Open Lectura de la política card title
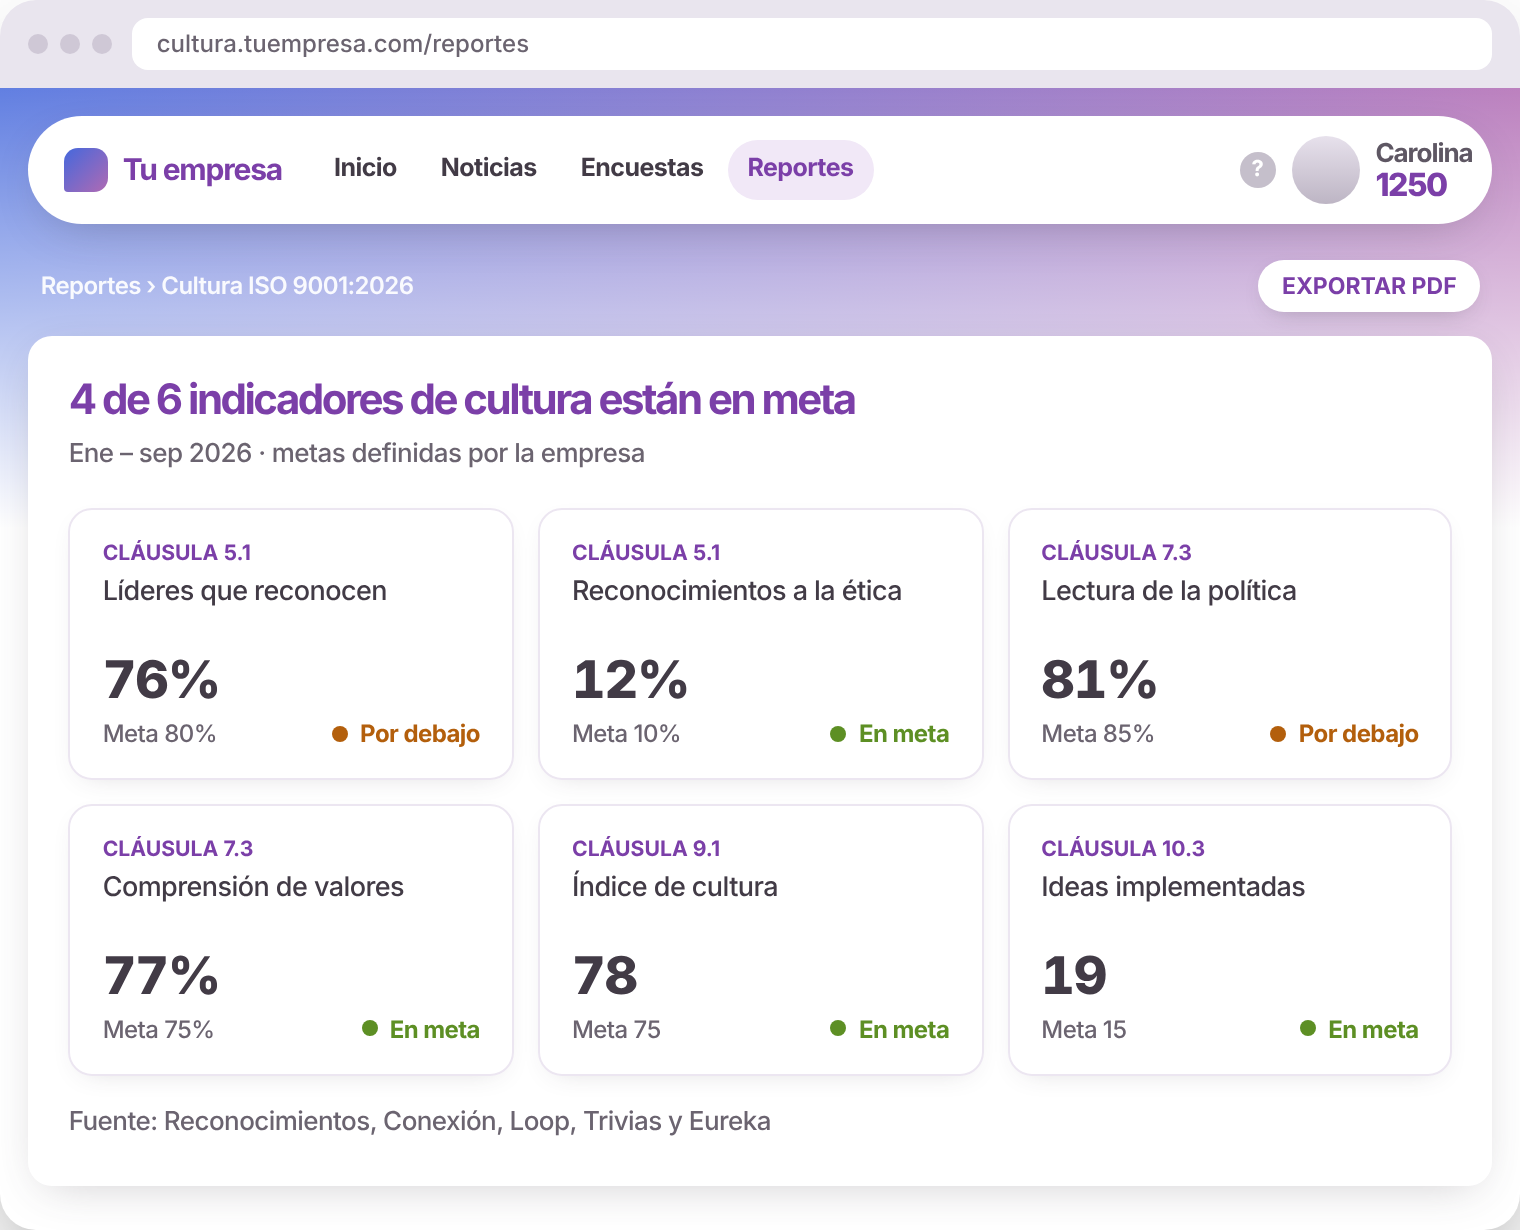The width and height of the screenshot is (1522, 1230). [x=1169, y=591]
